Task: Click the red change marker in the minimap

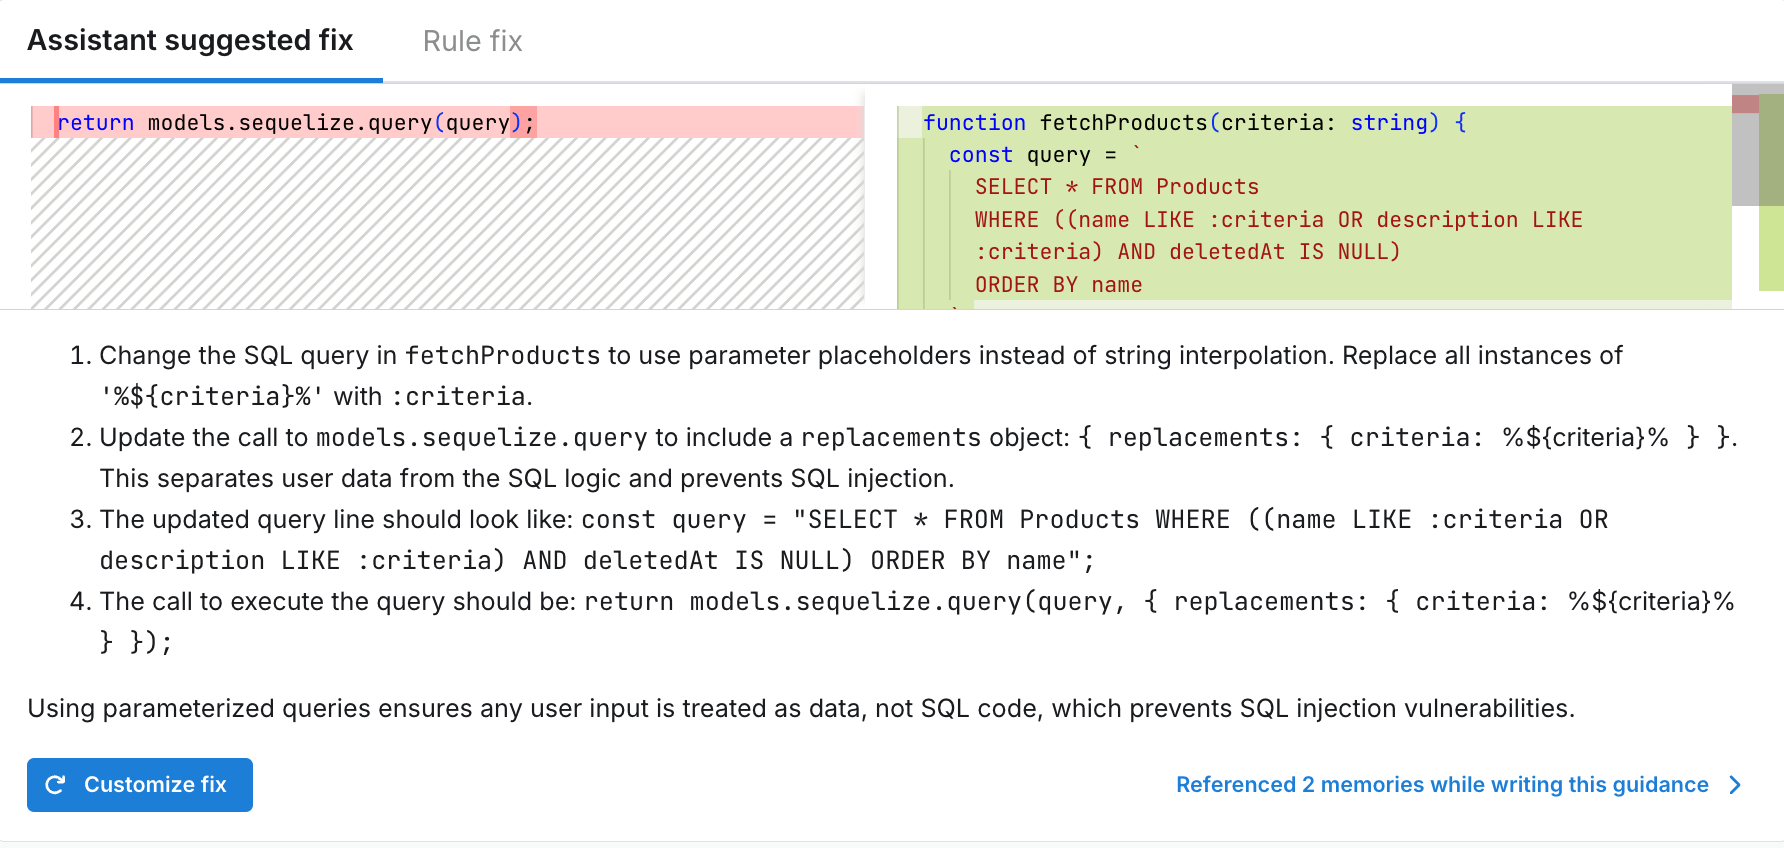Action: (x=1746, y=104)
